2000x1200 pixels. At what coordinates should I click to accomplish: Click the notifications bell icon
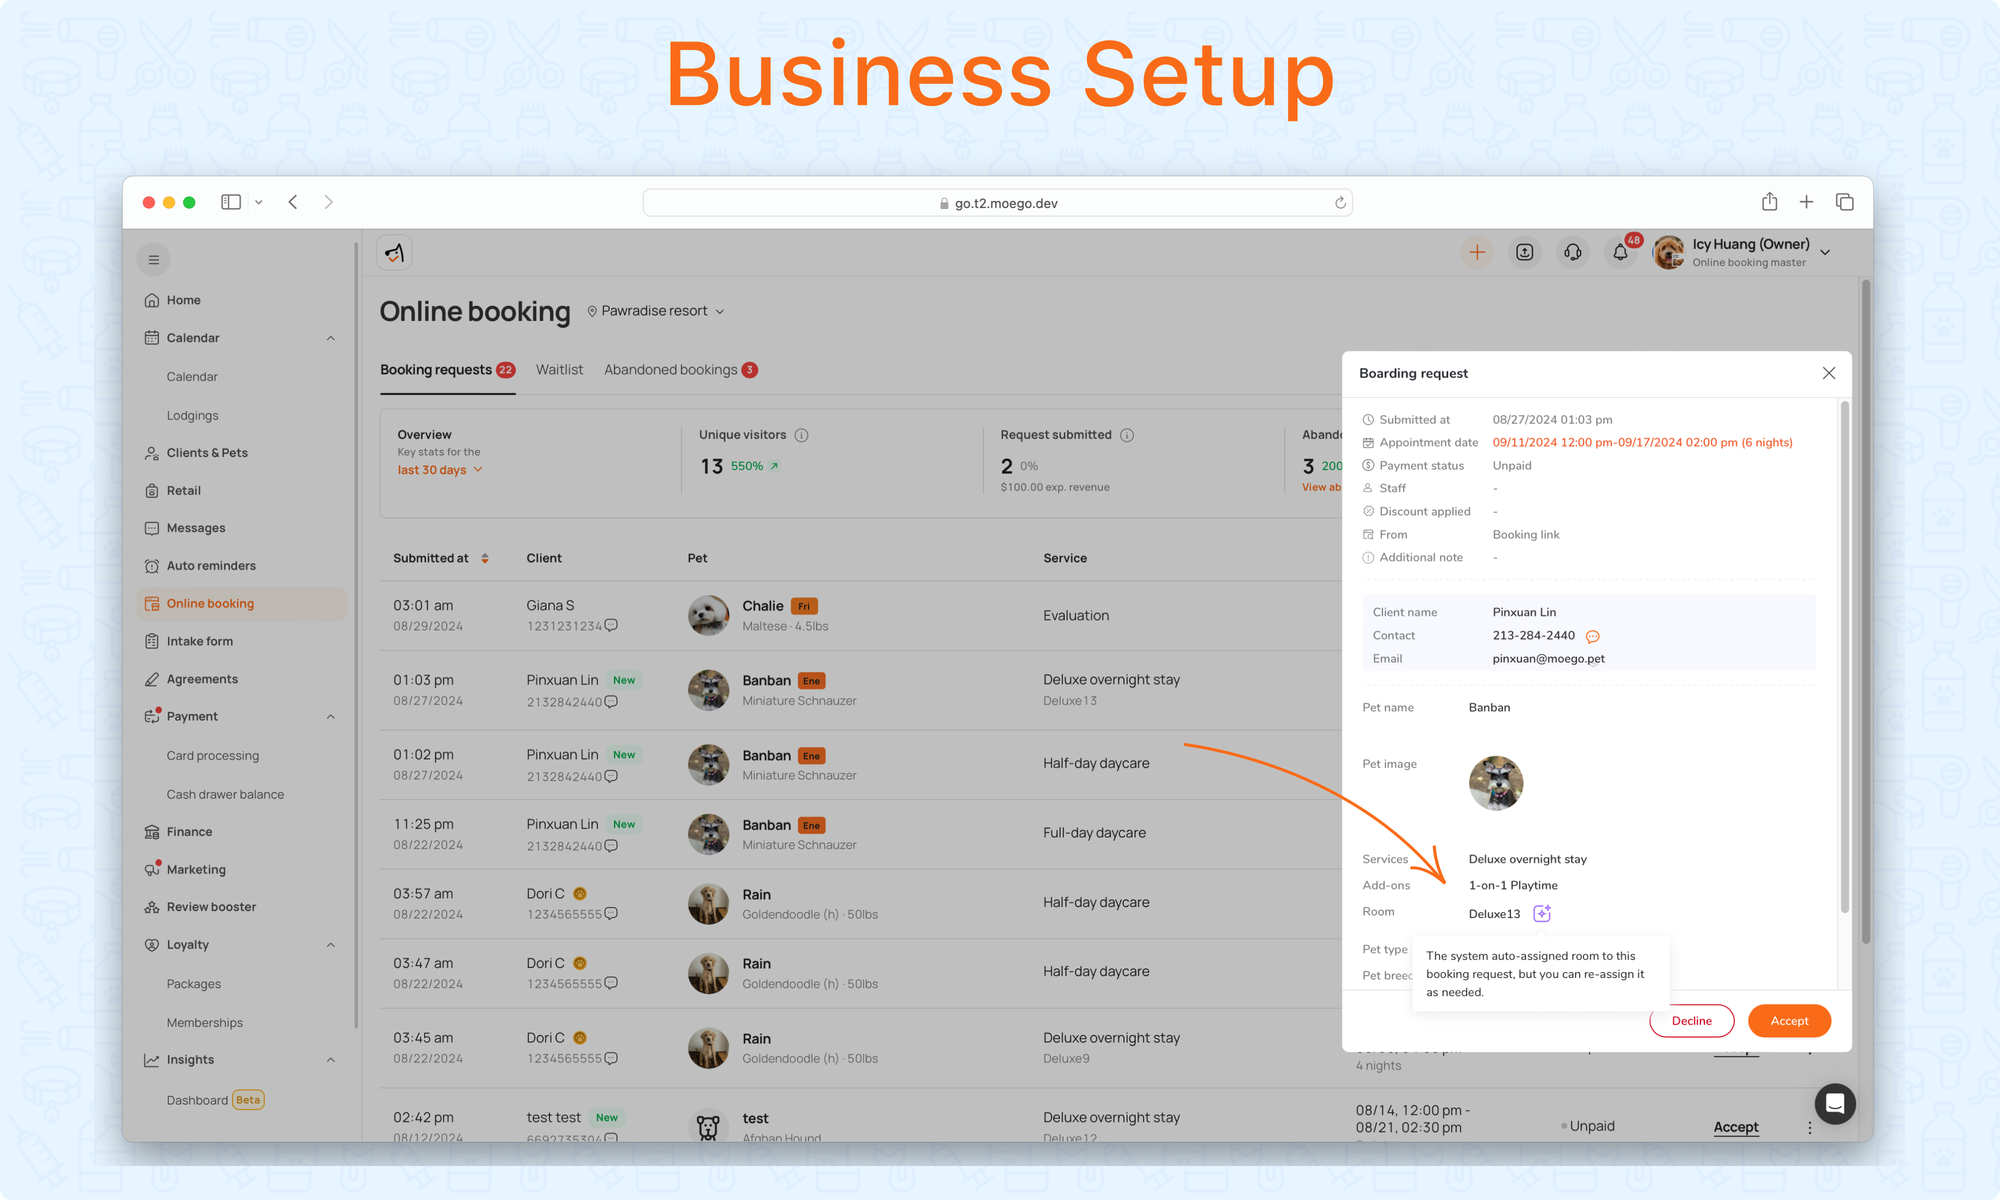[1620, 253]
